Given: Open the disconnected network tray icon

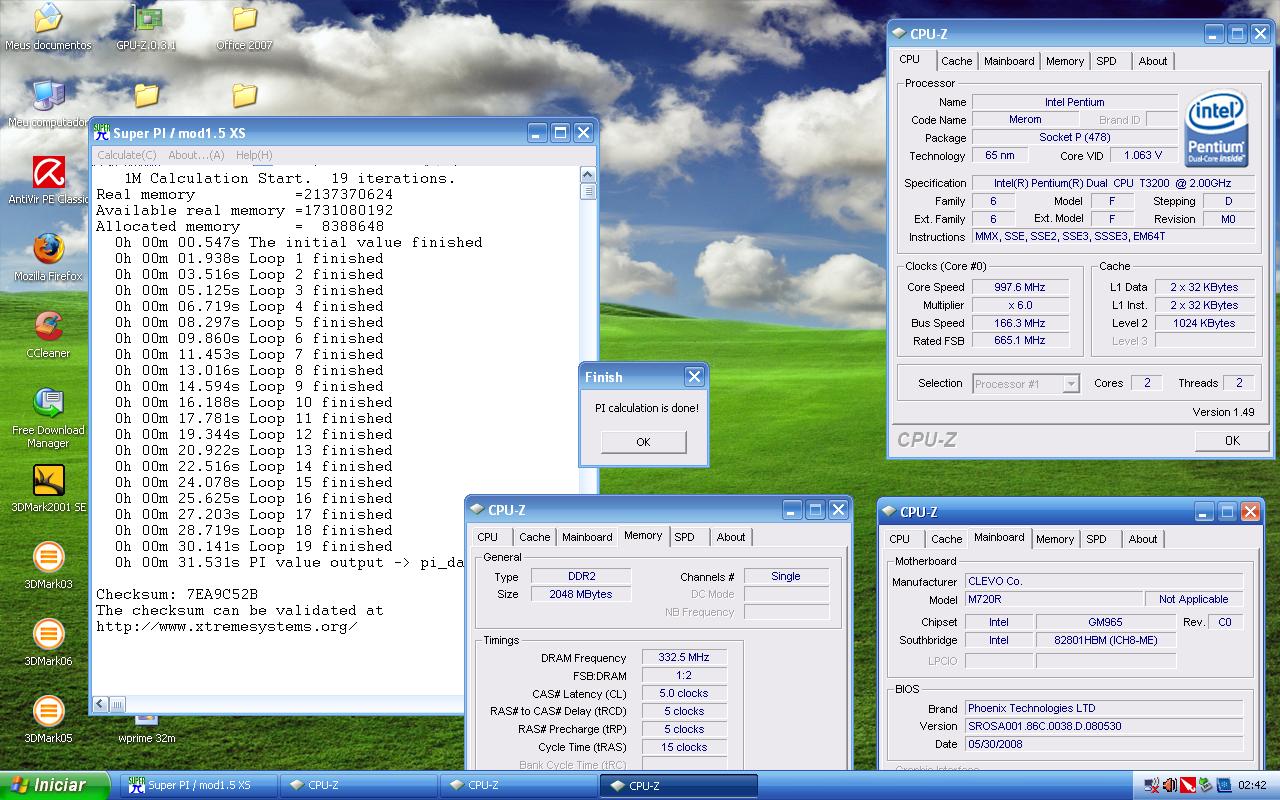Looking at the screenshot, I should click(1152, 785).
